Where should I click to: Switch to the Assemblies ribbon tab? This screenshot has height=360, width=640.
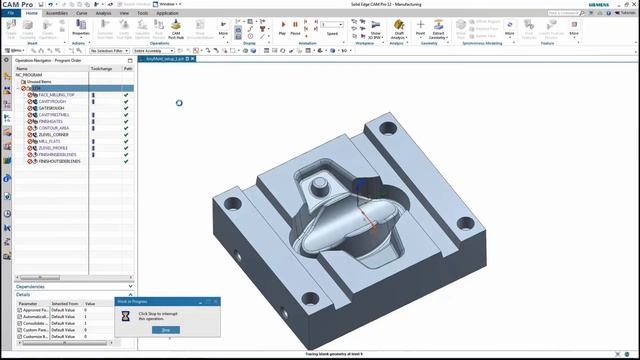pos(57,13)
